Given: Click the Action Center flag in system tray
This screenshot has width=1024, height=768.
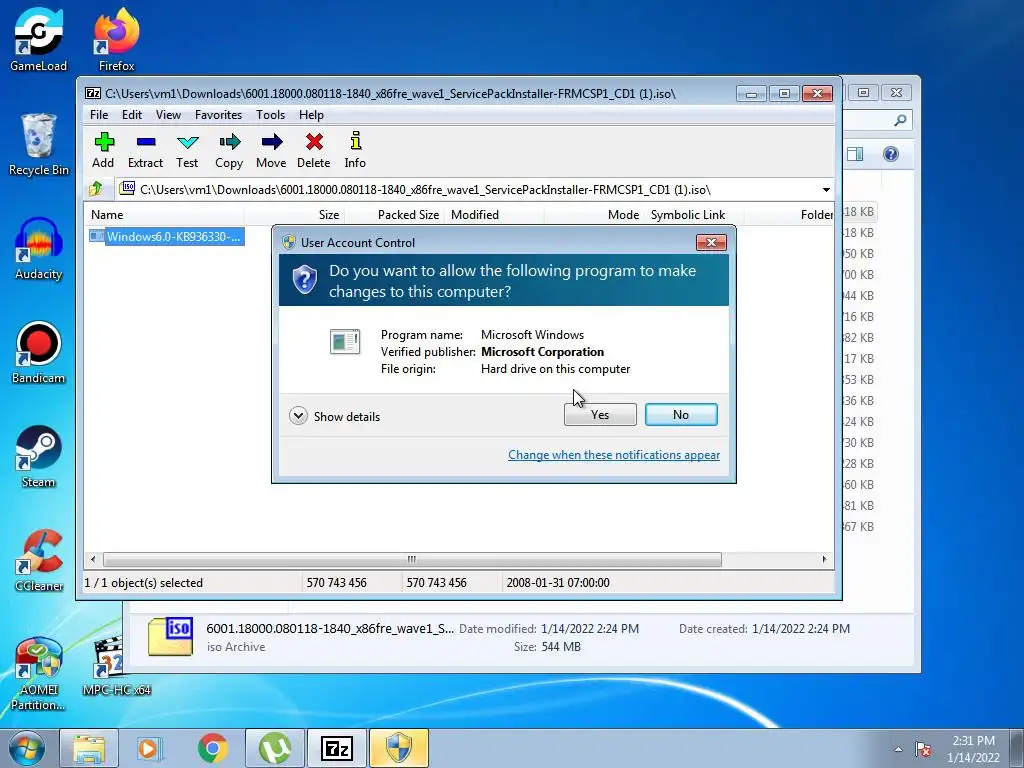Looking at the screenshot, I should coord(923,749).
